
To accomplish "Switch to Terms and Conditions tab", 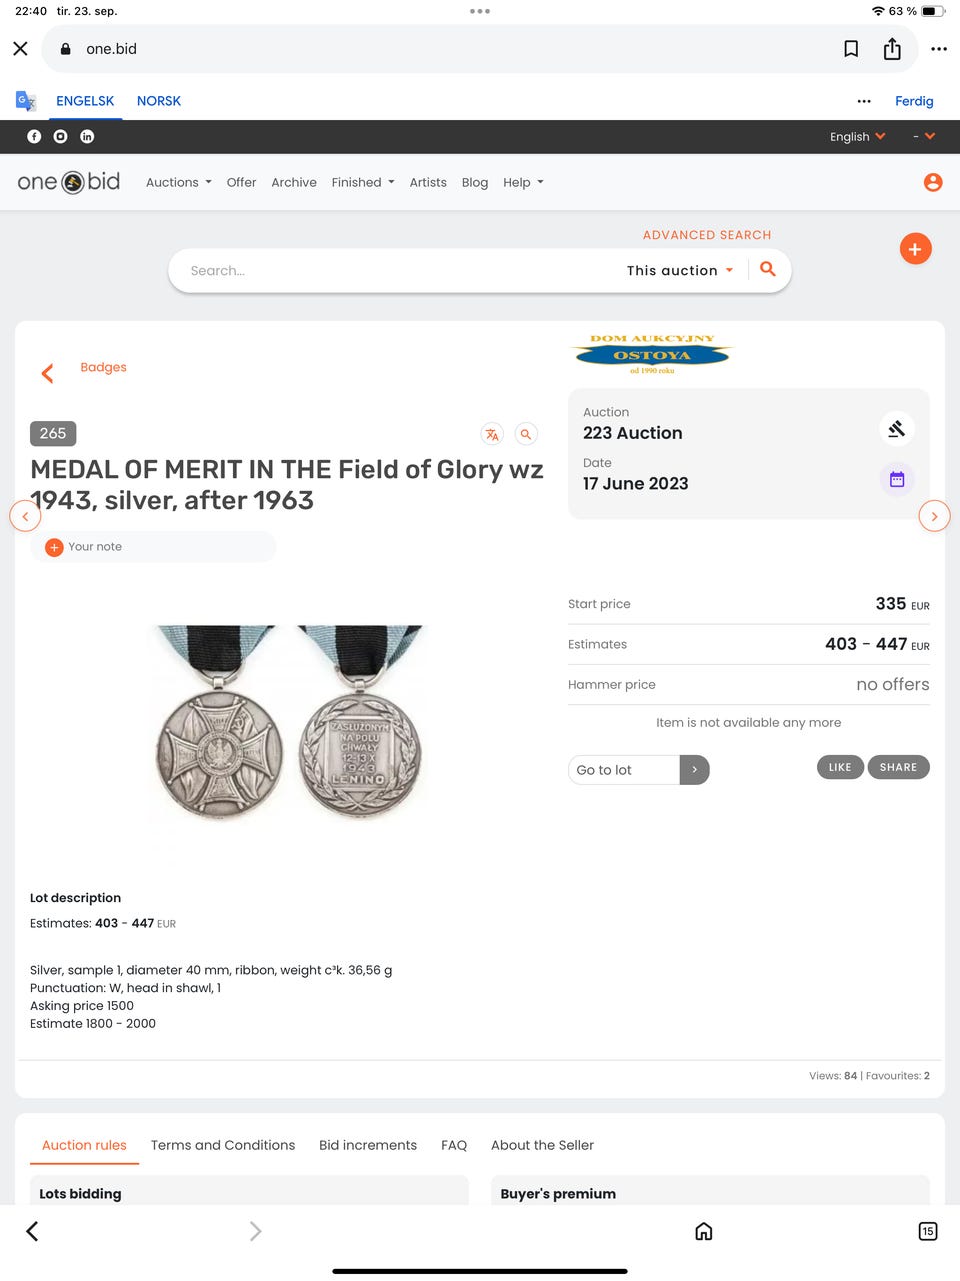I will click(223, 1145).
